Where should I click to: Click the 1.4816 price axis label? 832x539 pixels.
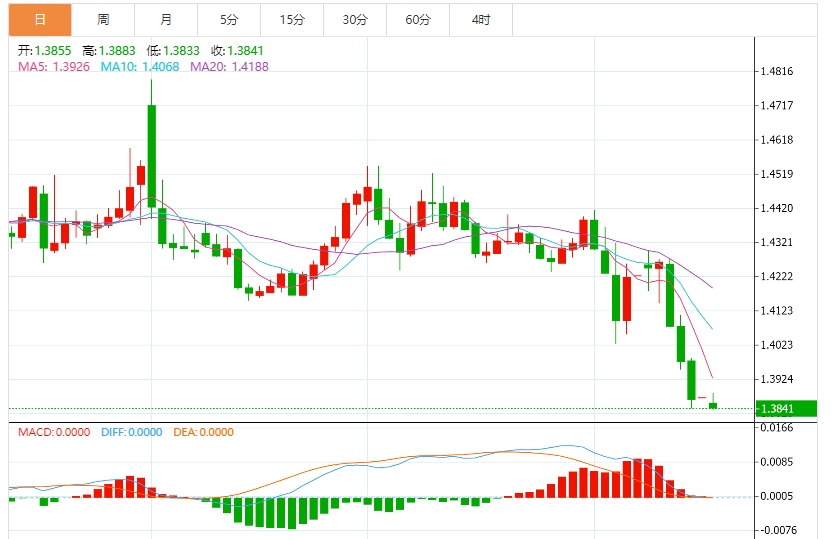pos(777,71)
